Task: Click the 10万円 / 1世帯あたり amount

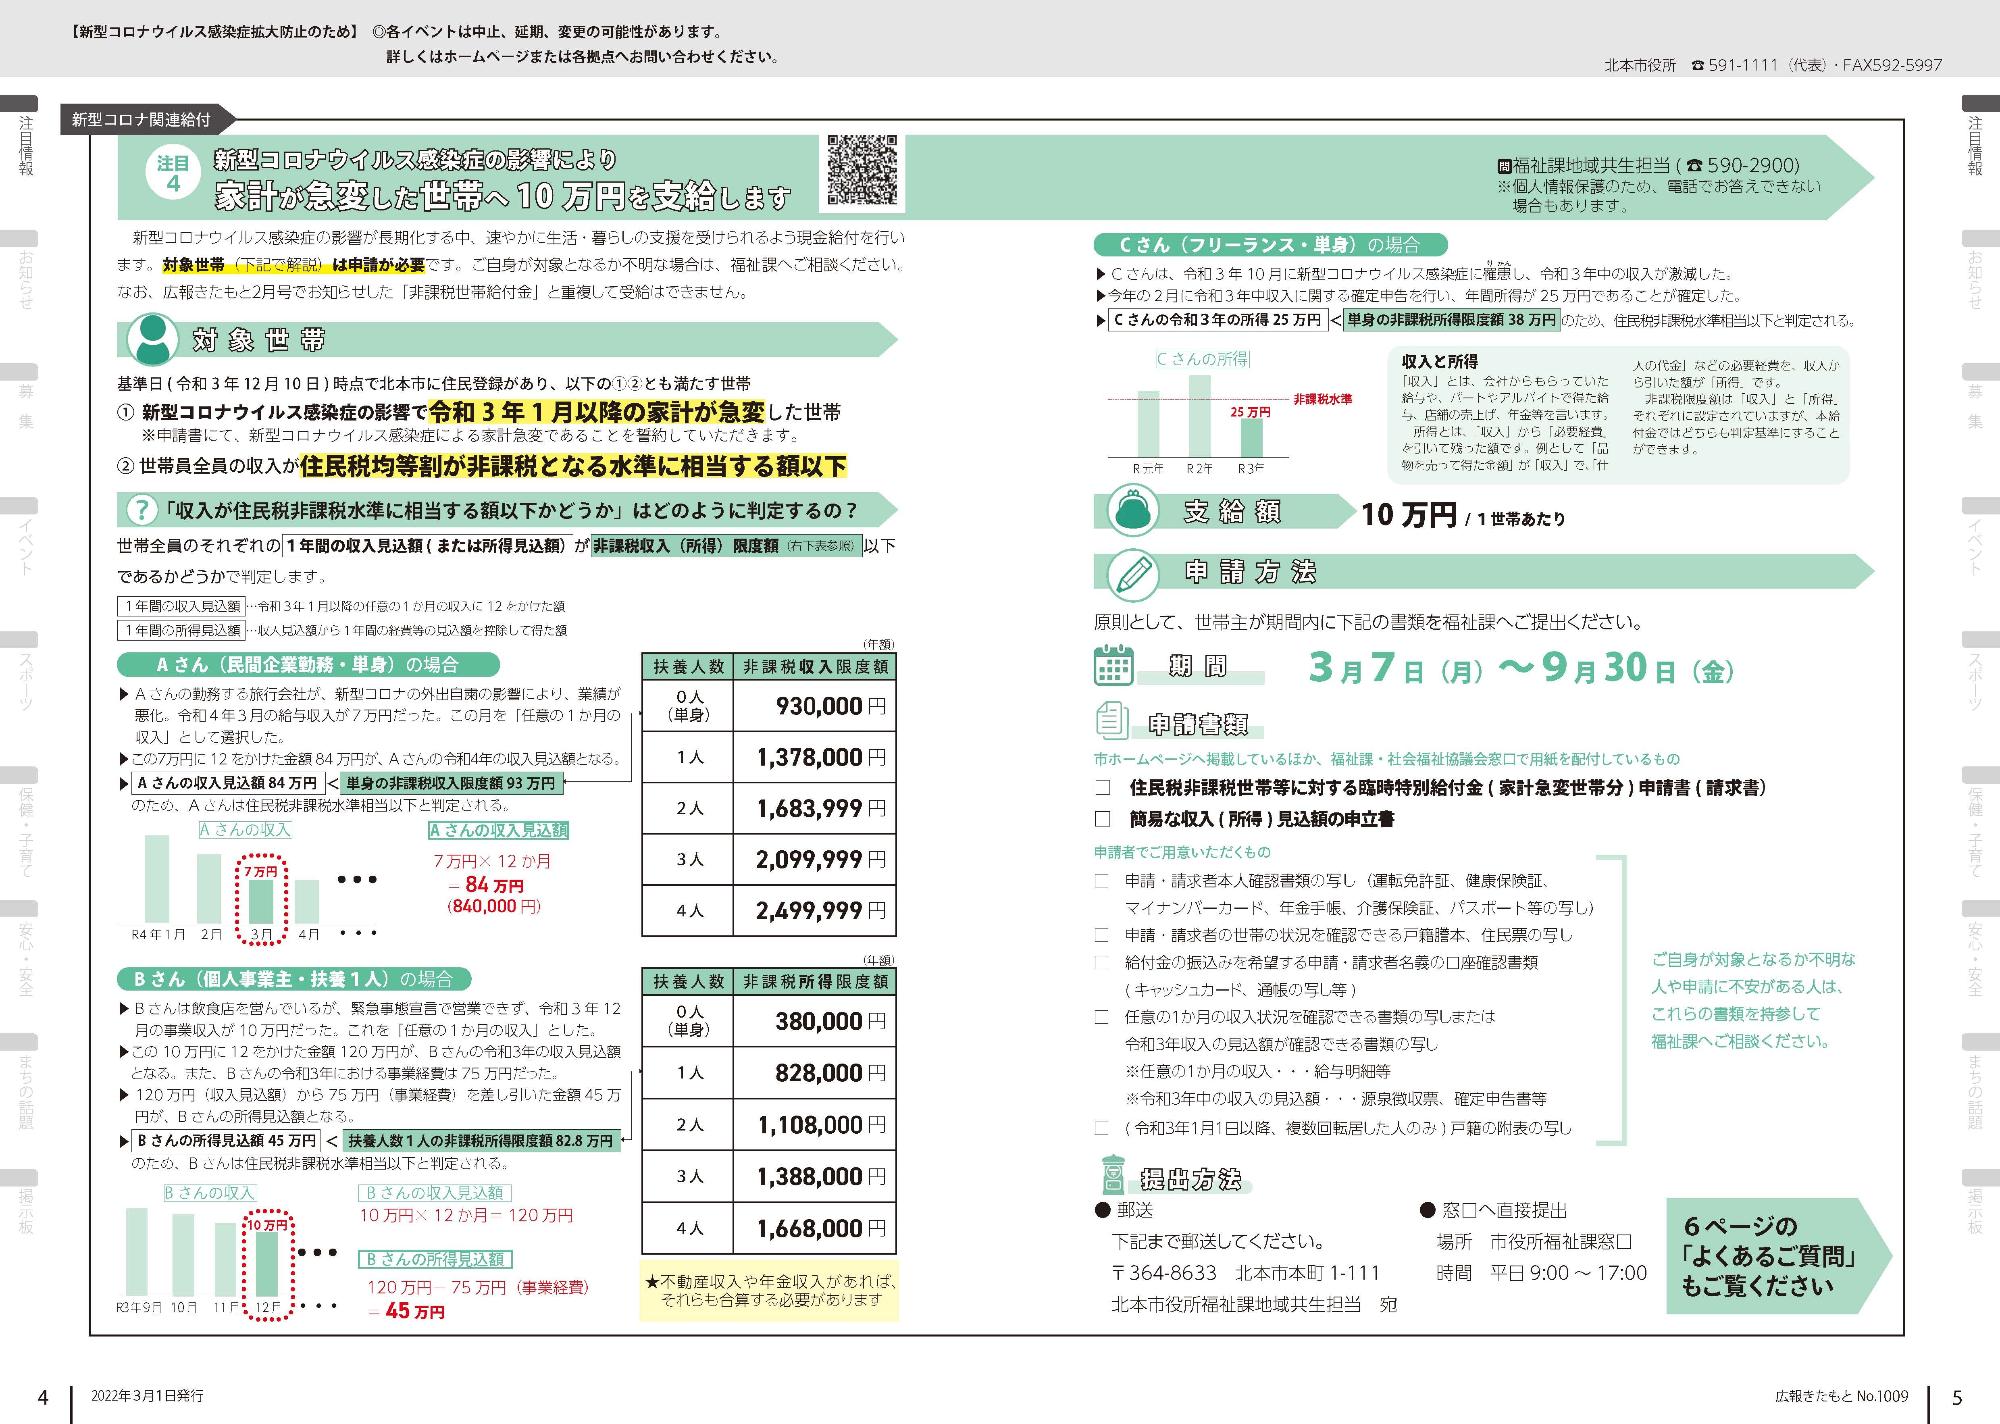Action: [x=1462, y=515]
